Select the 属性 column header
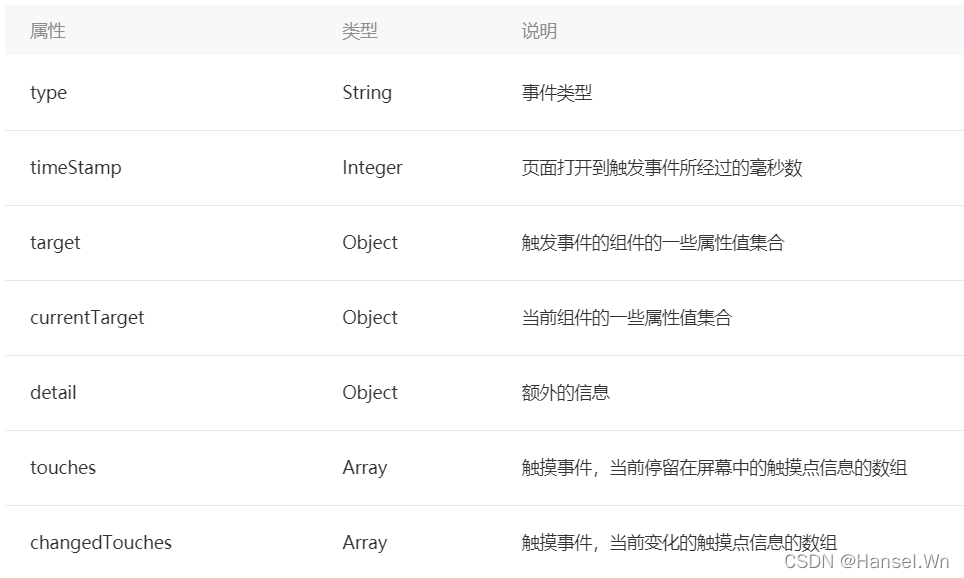 point(47,31)
